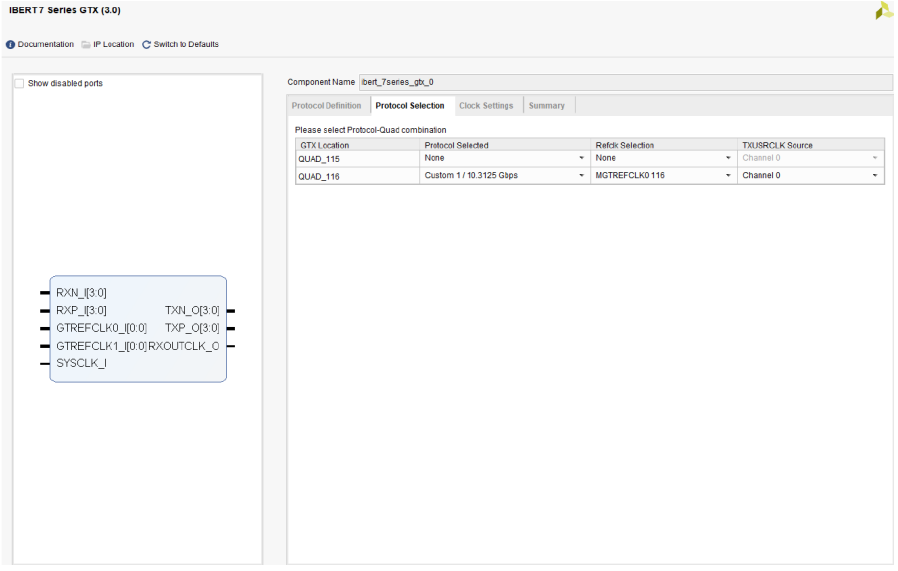The width and height of the screenshot is (898, 571).
Task: Click disabled TXUSRCLK Source dropdown for QUAD_115
Action: pos(810,158)
